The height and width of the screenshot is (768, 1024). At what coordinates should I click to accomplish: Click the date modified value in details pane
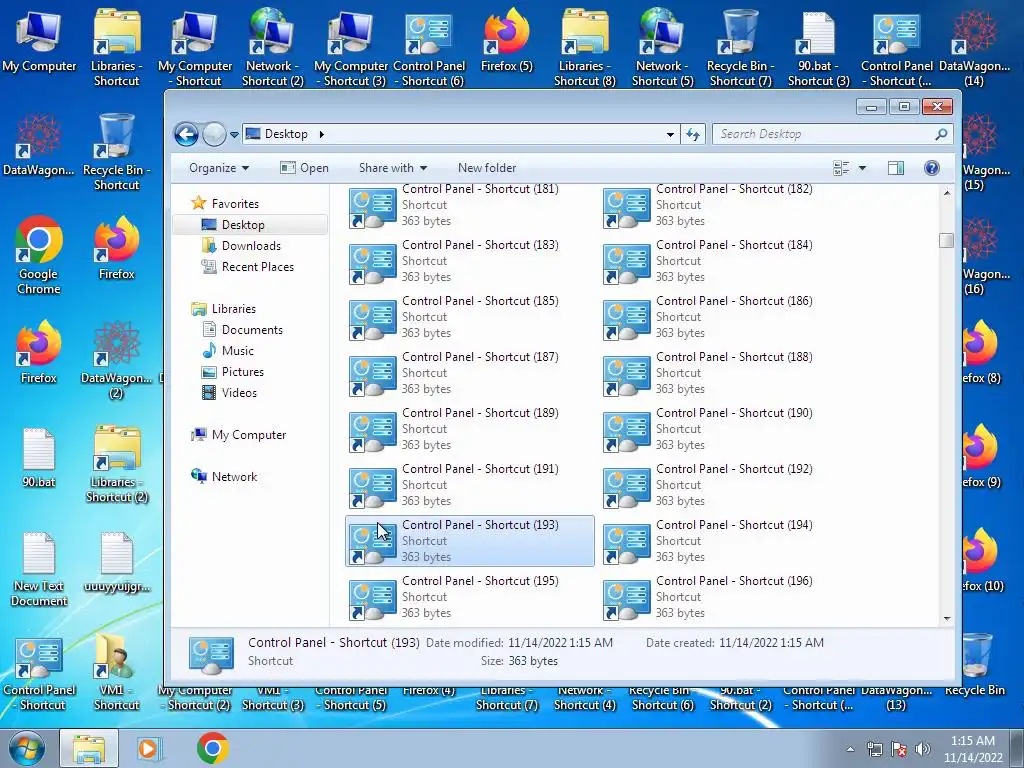click(x=560, y=643)
